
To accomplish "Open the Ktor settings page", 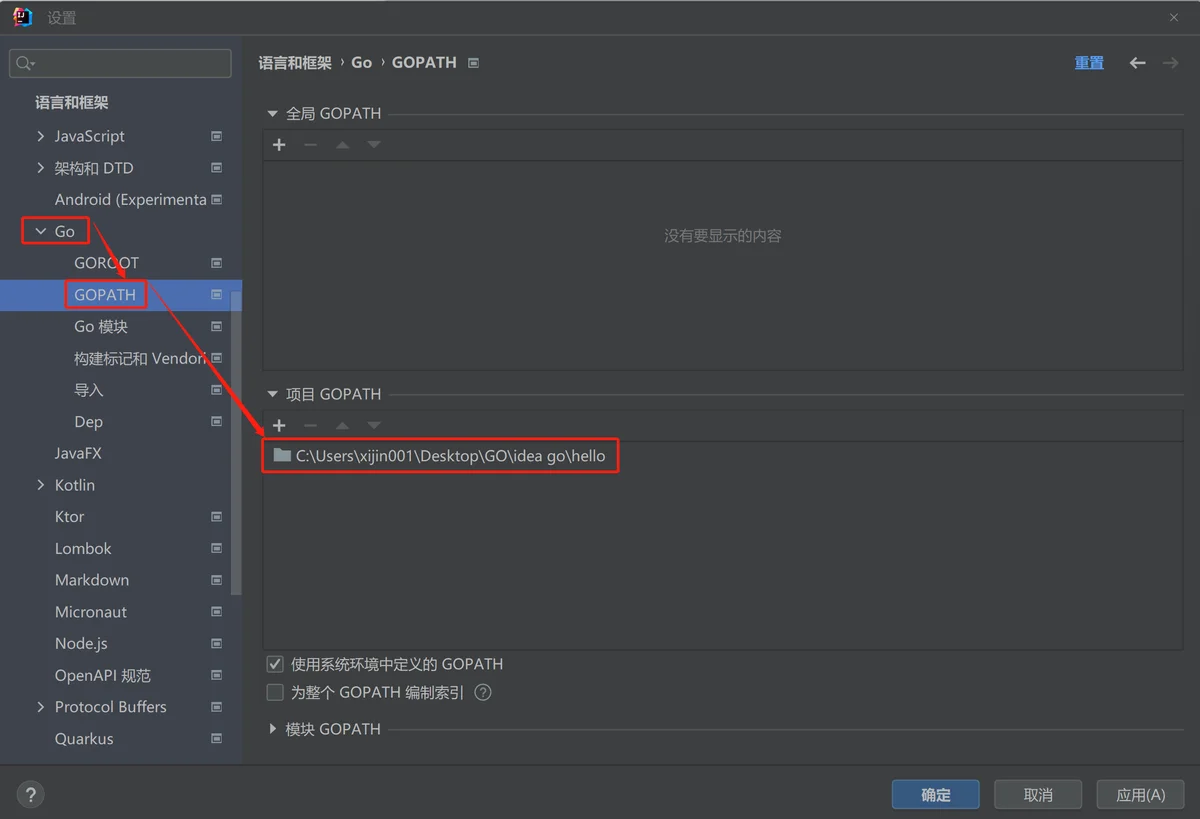I will (70, 517).
